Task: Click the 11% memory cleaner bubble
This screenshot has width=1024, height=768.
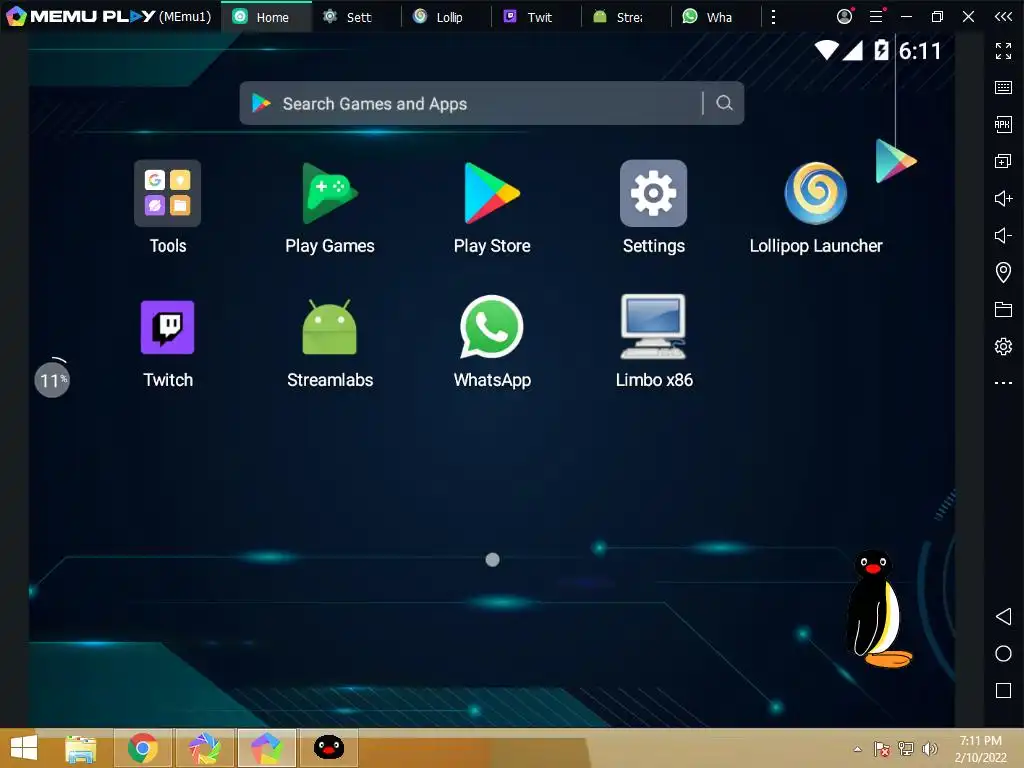Action: point(52,379)
